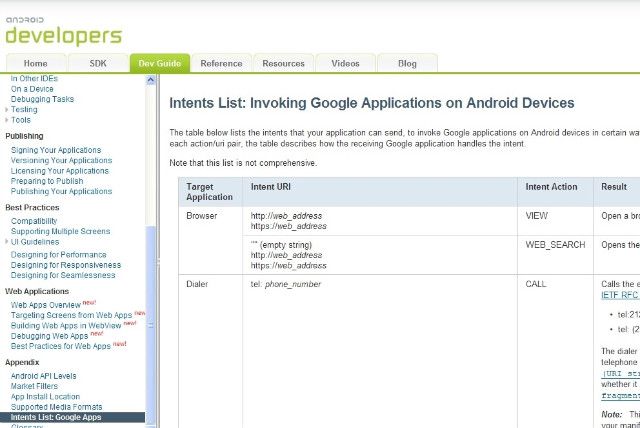Open Signing Your Applications

pyautogui.click(x=56, y=150)
